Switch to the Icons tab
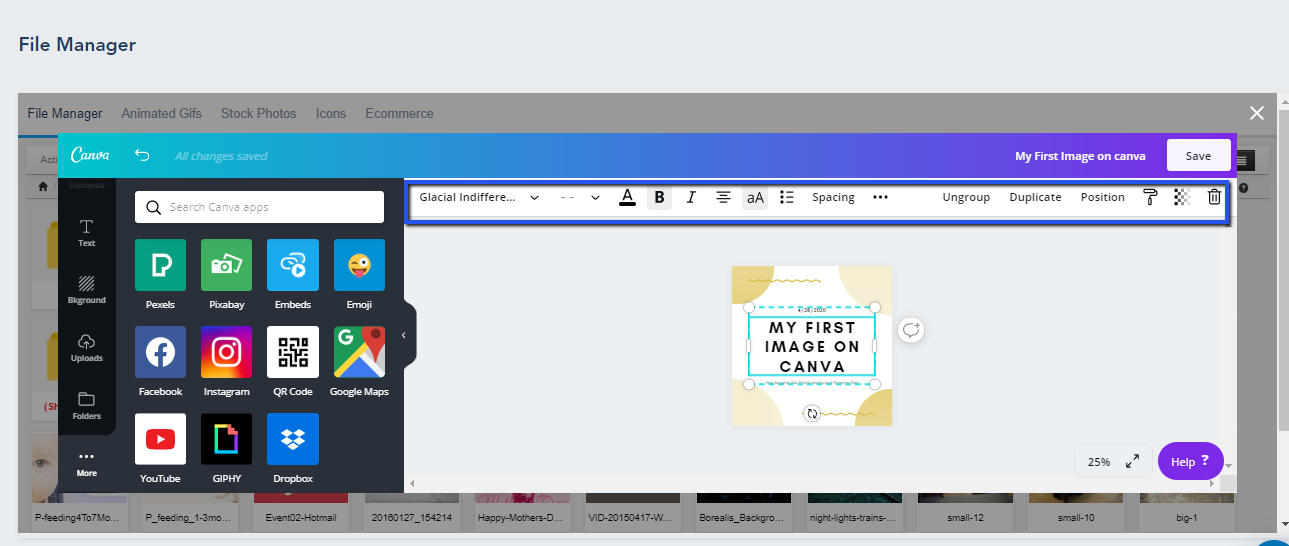Image resolution: width=1289 pixels, height=546 pixels. [x=331, y=113]
